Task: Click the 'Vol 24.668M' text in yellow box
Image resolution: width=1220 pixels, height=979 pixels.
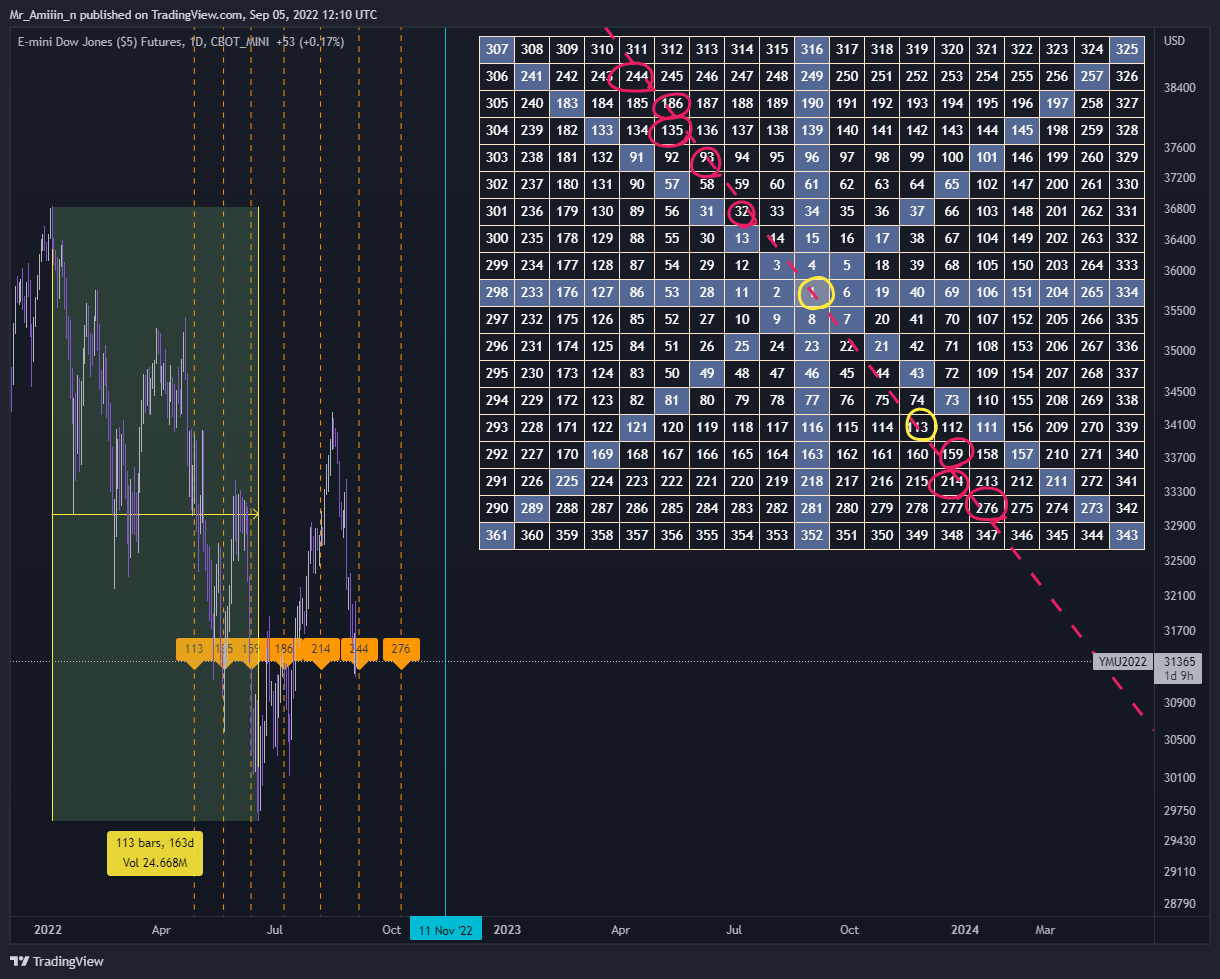Action: pos(155,862)
